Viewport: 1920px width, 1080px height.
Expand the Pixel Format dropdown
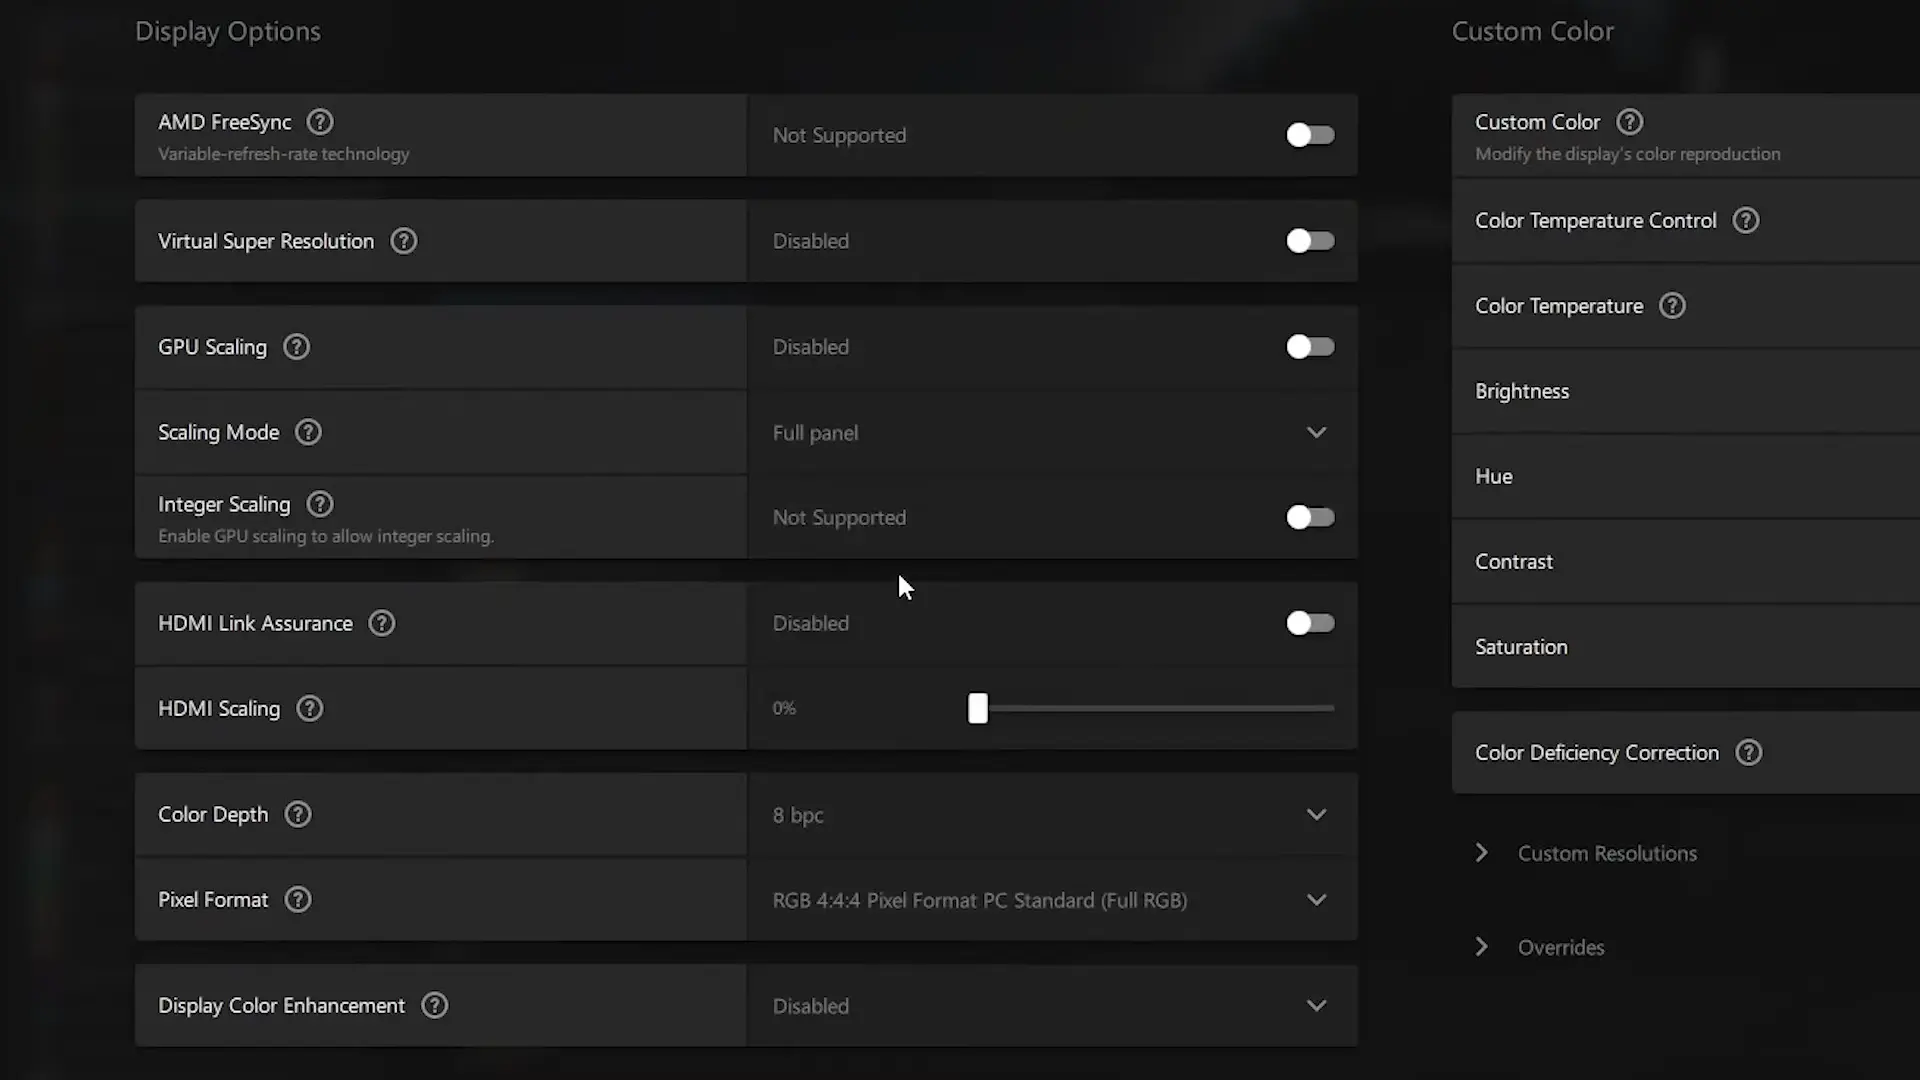coord(1052,899)
